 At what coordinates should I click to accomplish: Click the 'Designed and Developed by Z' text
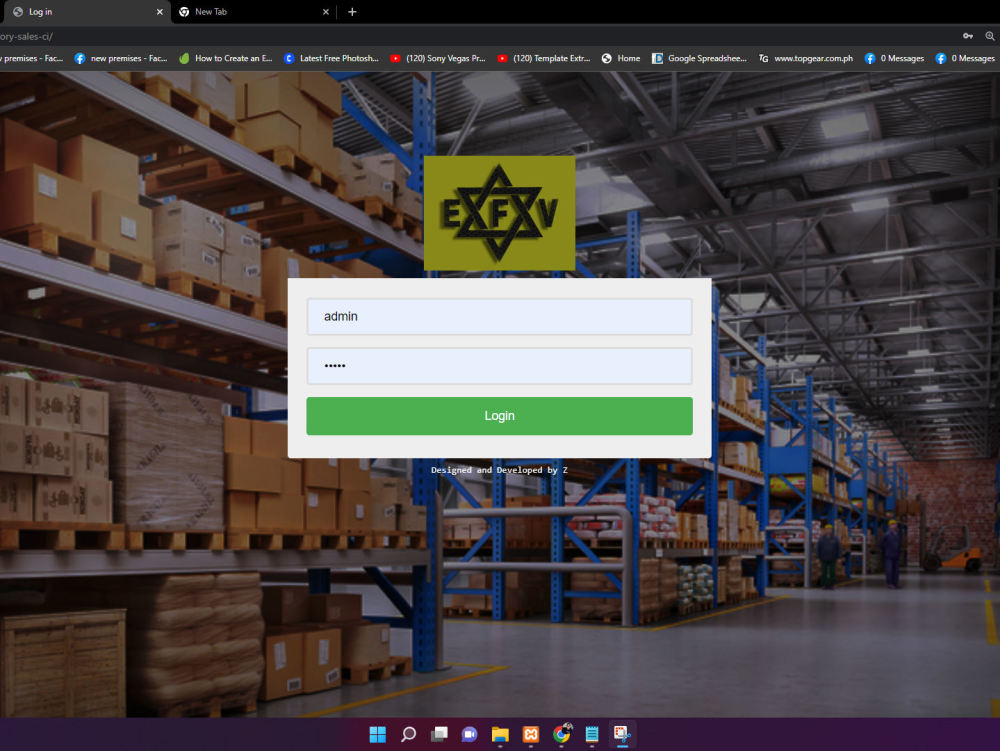[x=499, y=470]
